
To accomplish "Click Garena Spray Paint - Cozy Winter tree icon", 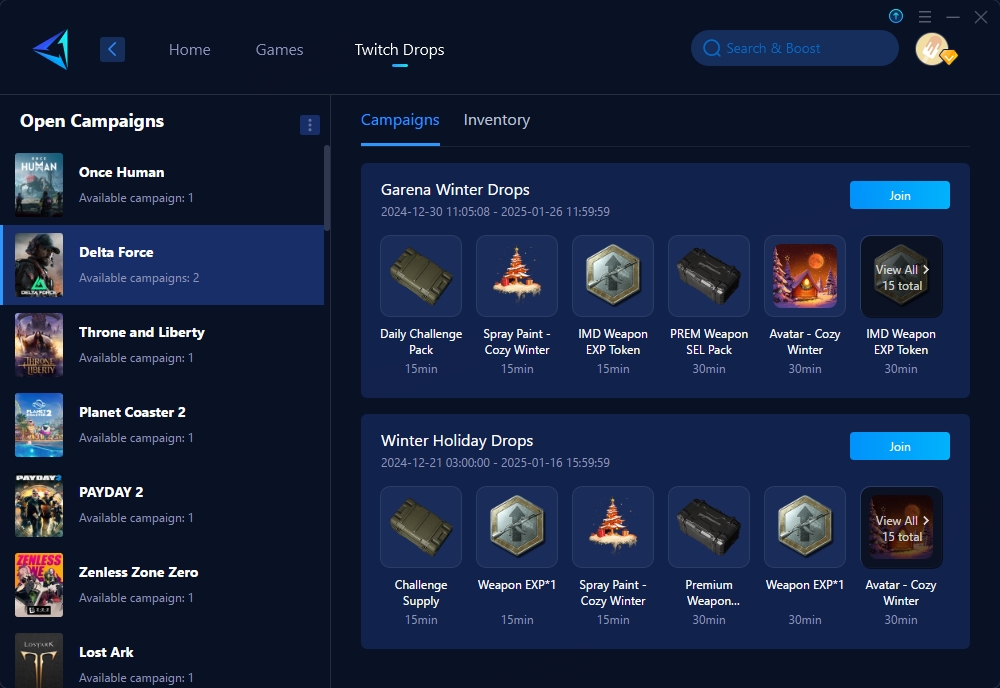I will tap(517, 276).
